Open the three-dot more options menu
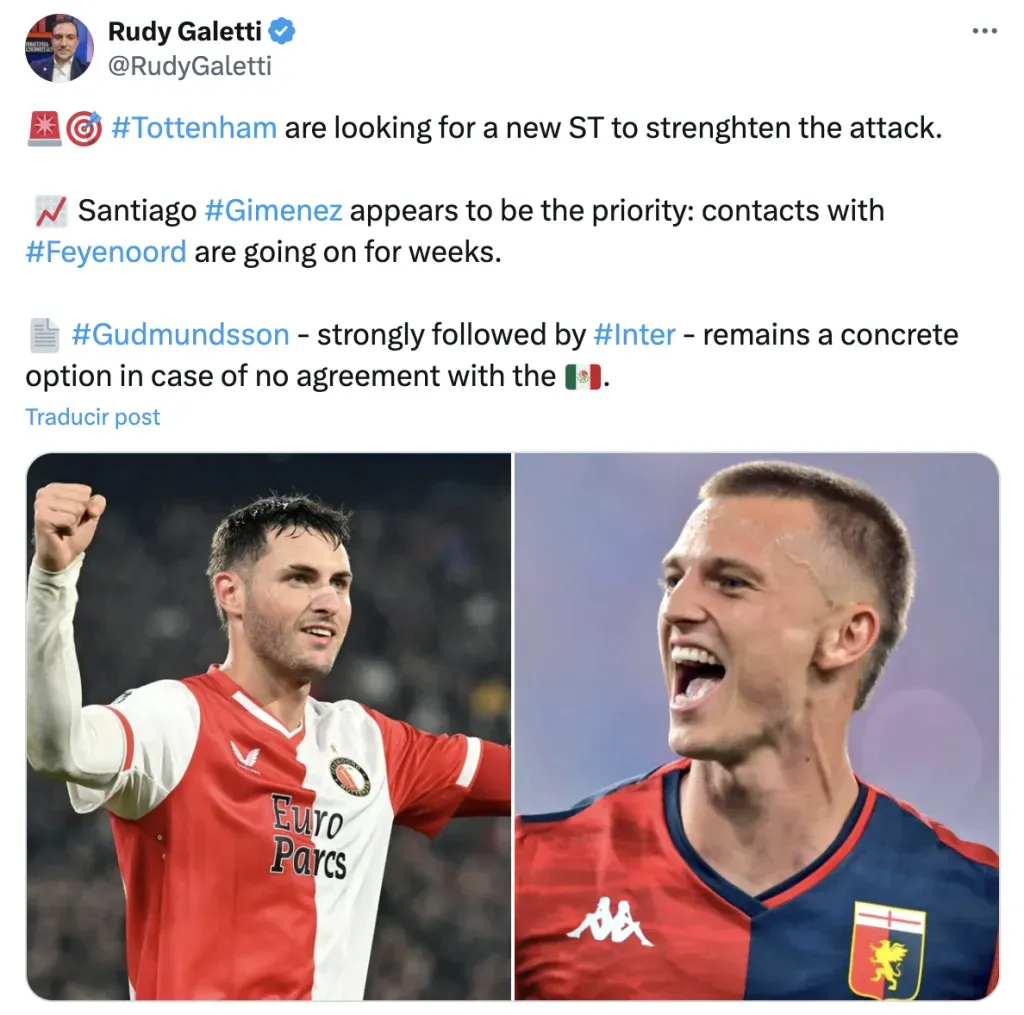 coord(984,31)
